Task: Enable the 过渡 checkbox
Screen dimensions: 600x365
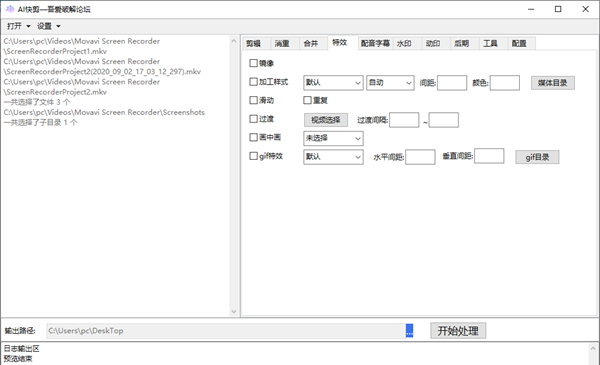Action: point(253,119)
